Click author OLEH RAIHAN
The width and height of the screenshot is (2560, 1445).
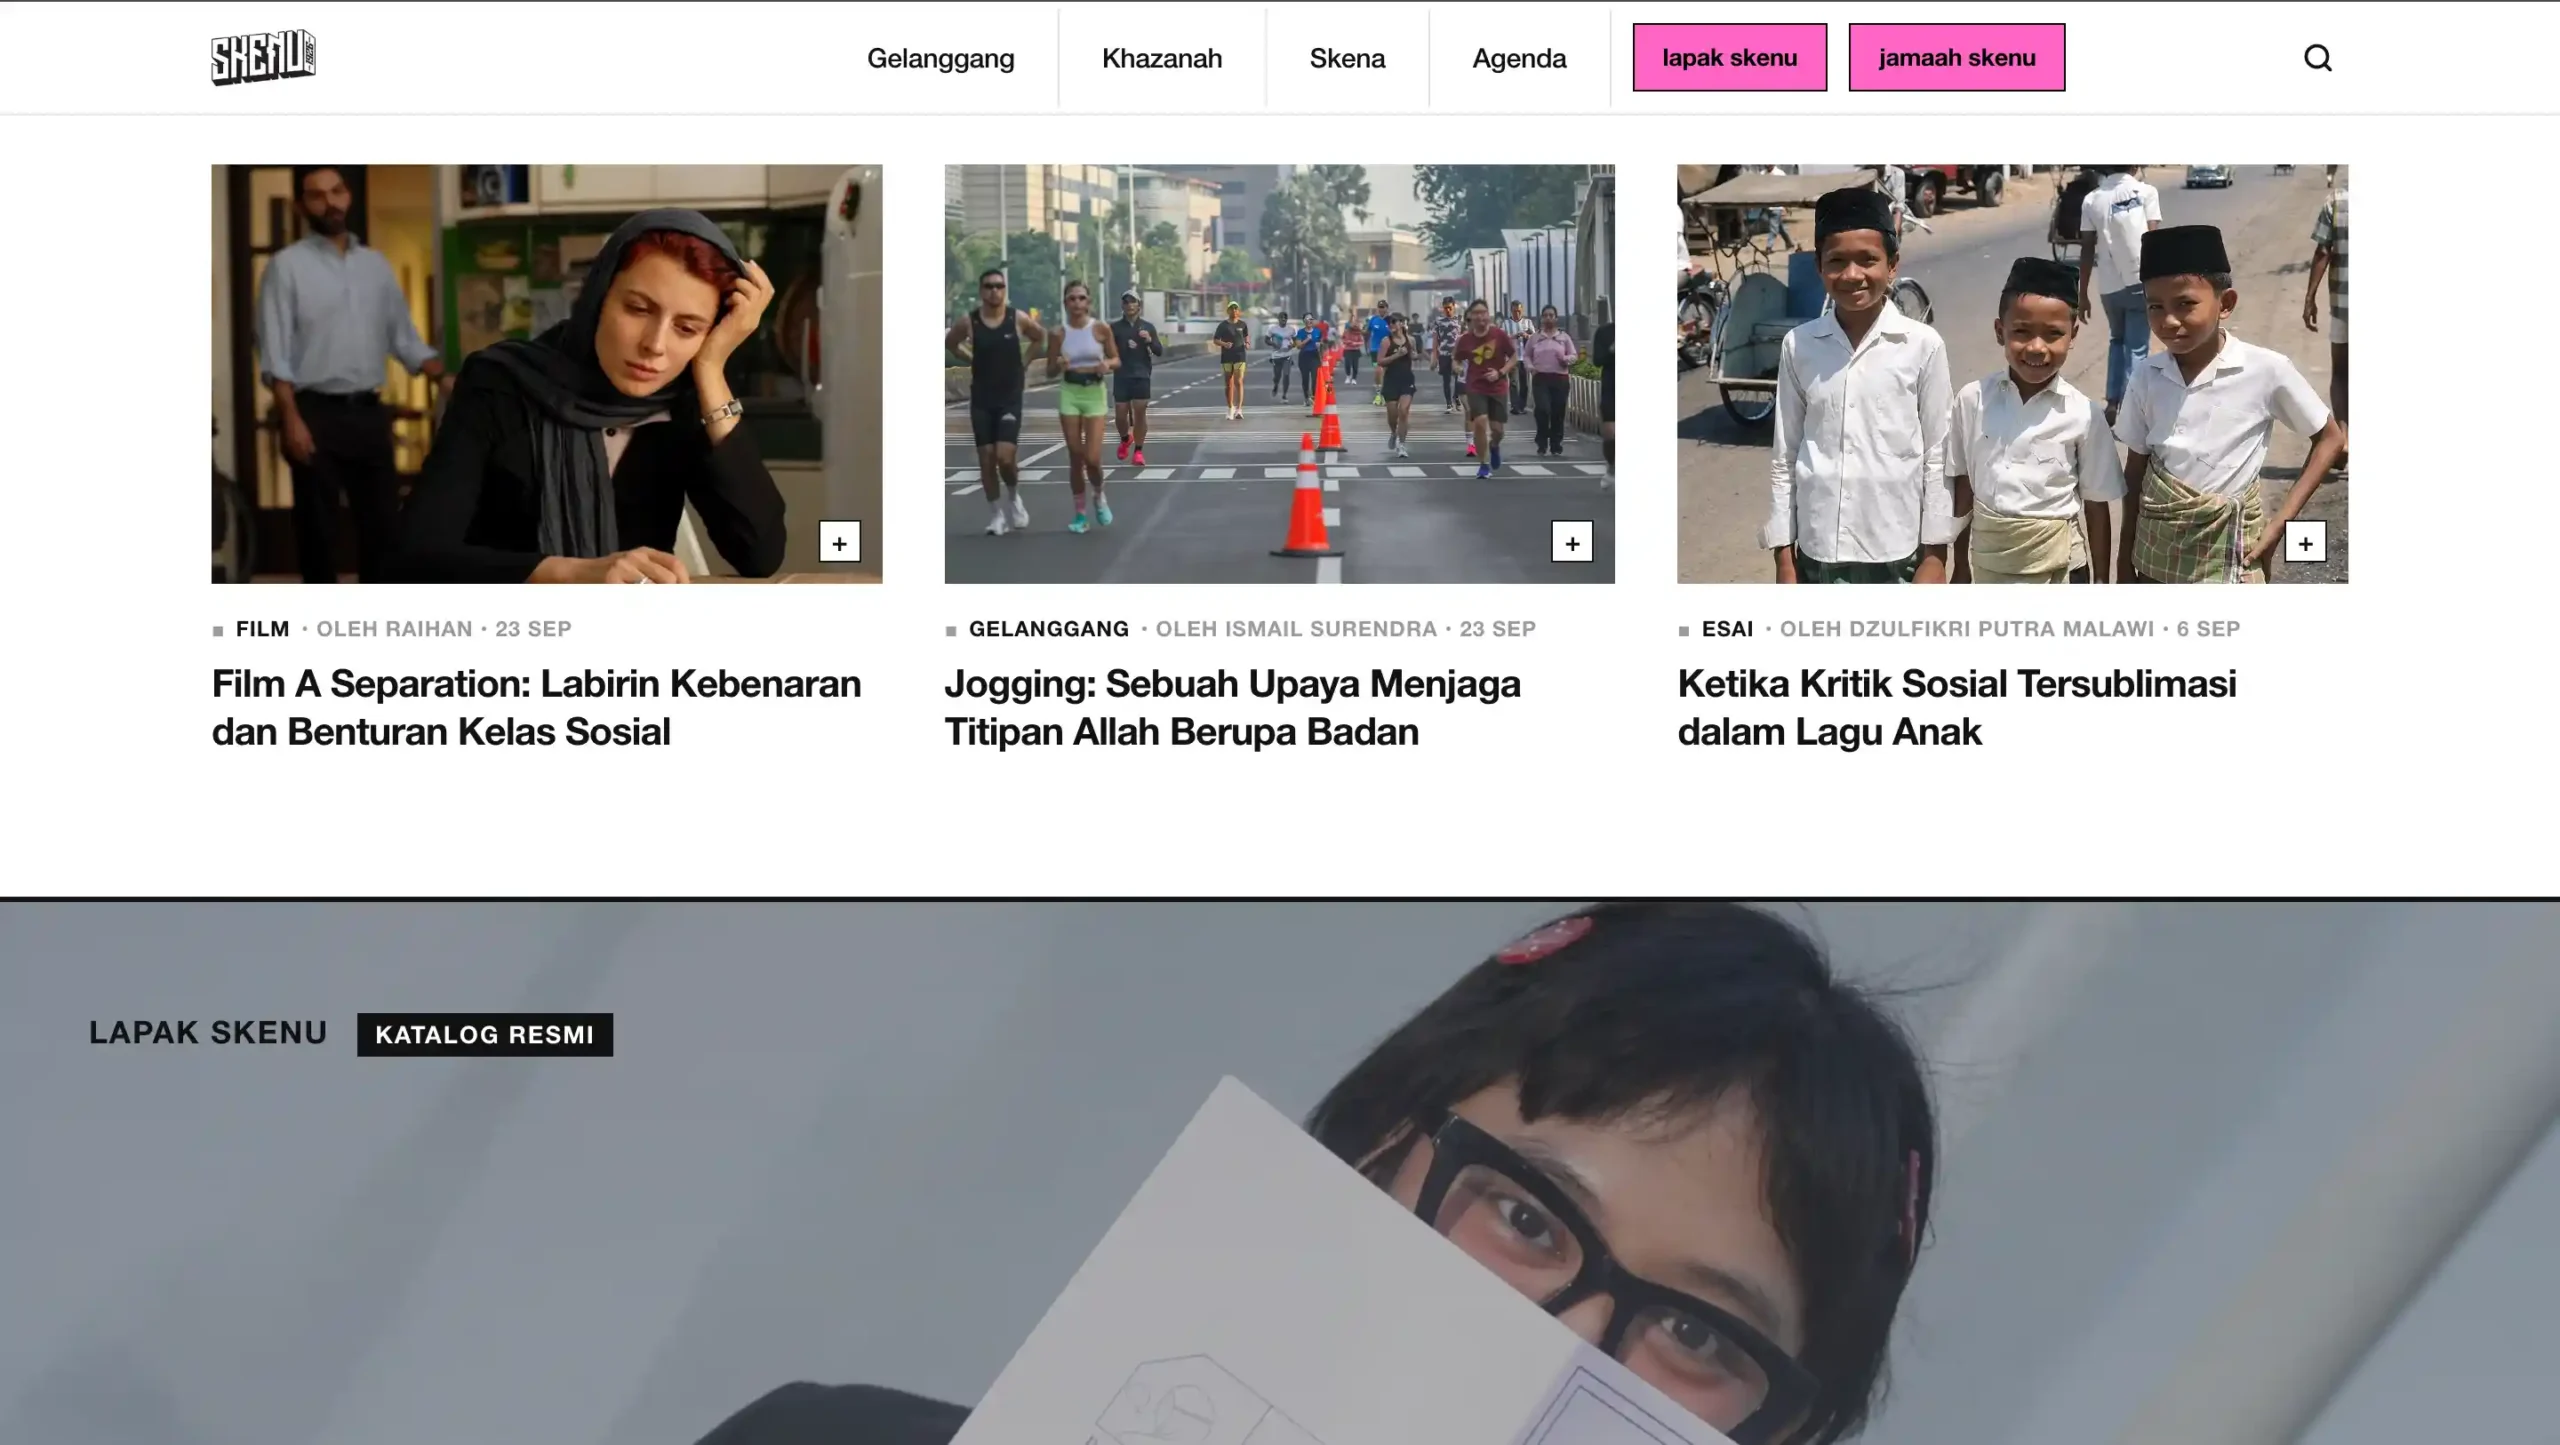394,629
